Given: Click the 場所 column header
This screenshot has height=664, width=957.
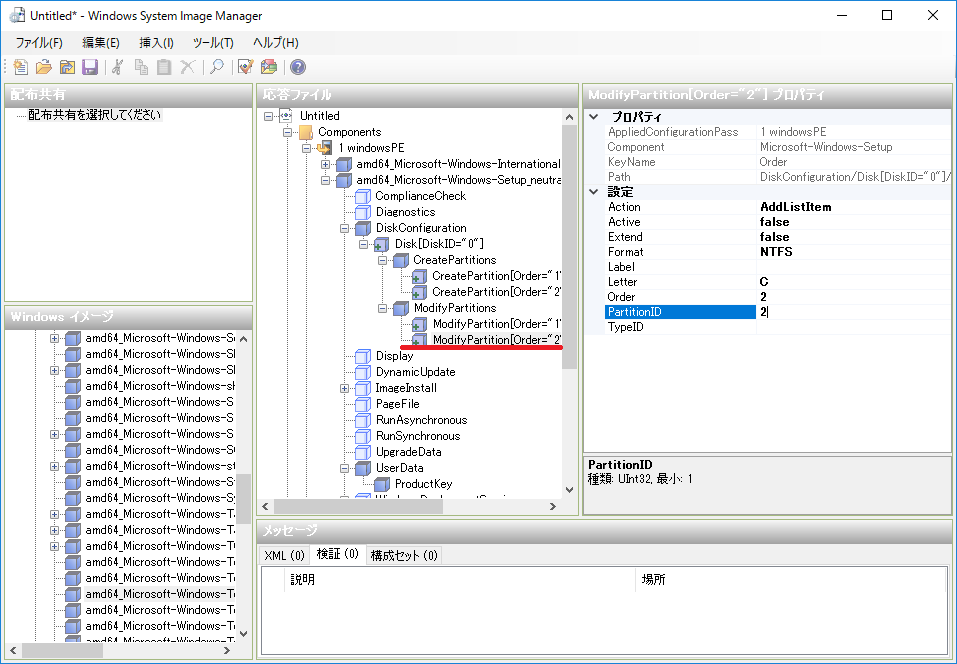Looking at the screenshot, I should pos(791,579).
